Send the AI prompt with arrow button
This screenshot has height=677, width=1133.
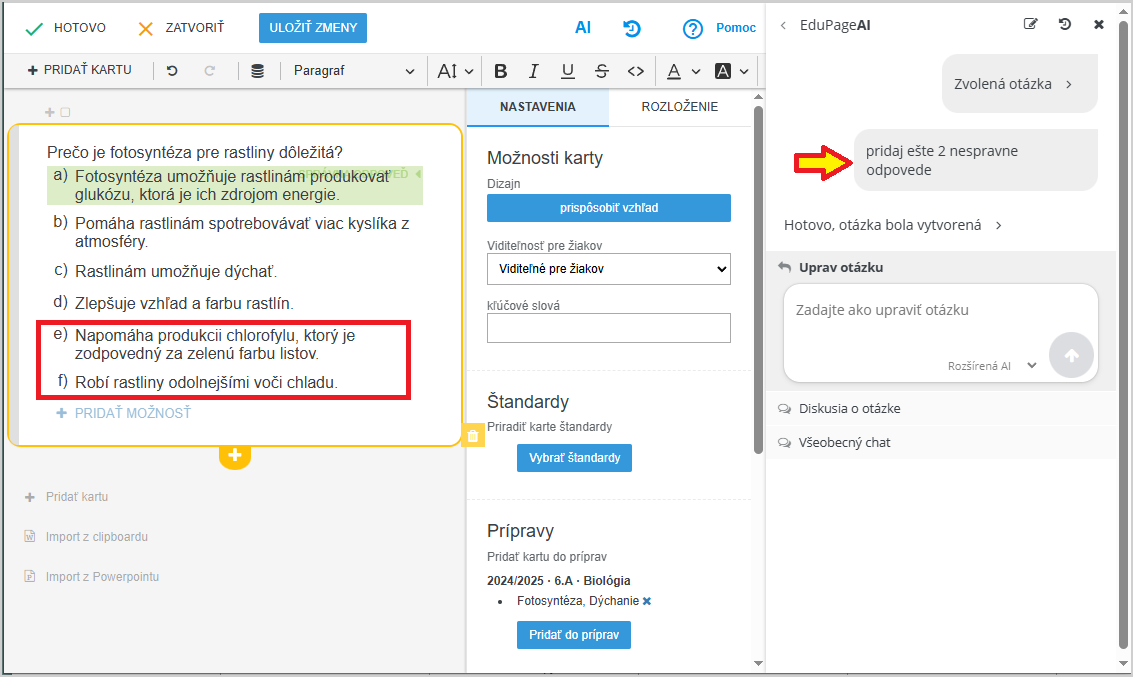pos(1071,355)
